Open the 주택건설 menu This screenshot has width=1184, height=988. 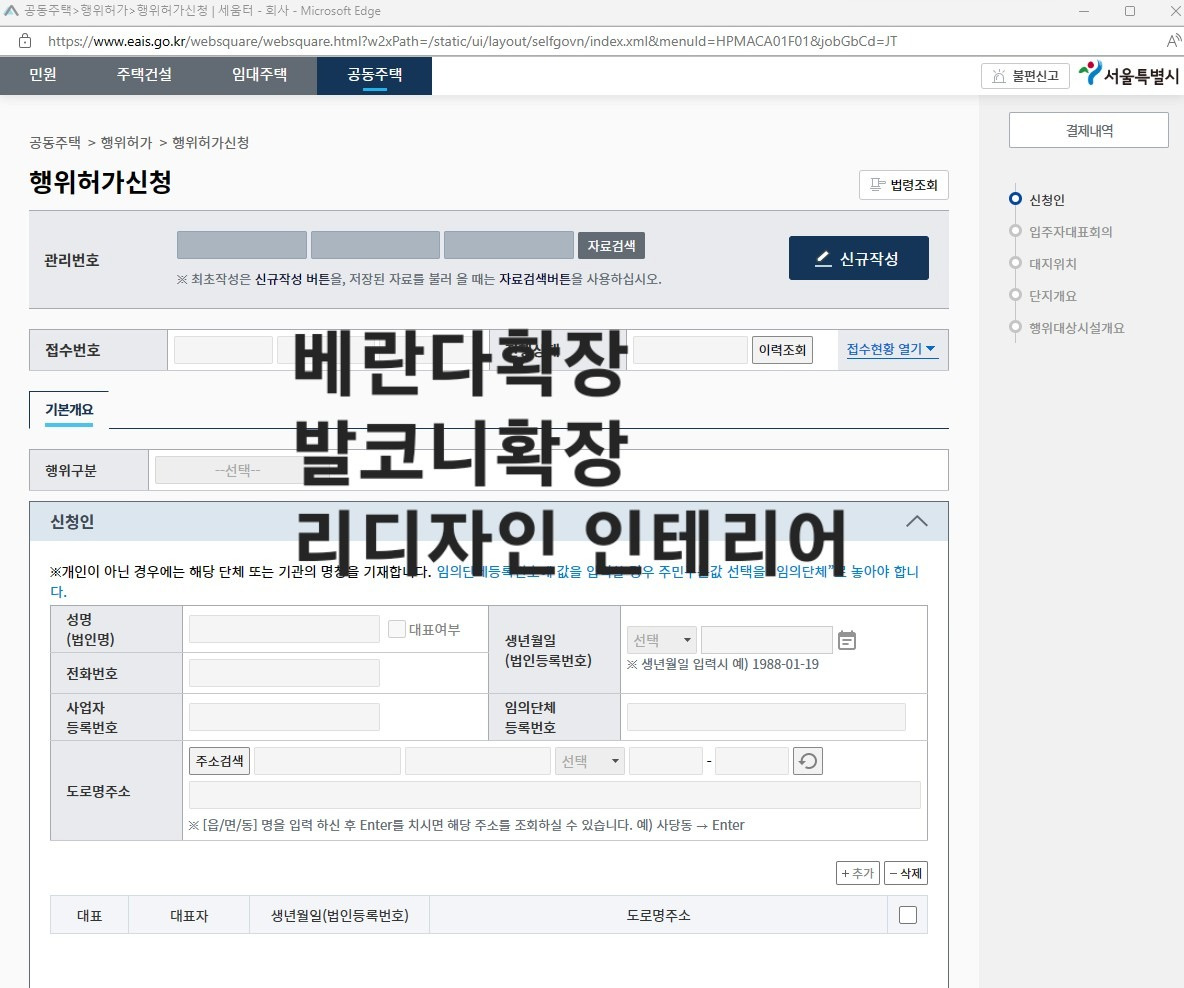click(x=144, y=74)
